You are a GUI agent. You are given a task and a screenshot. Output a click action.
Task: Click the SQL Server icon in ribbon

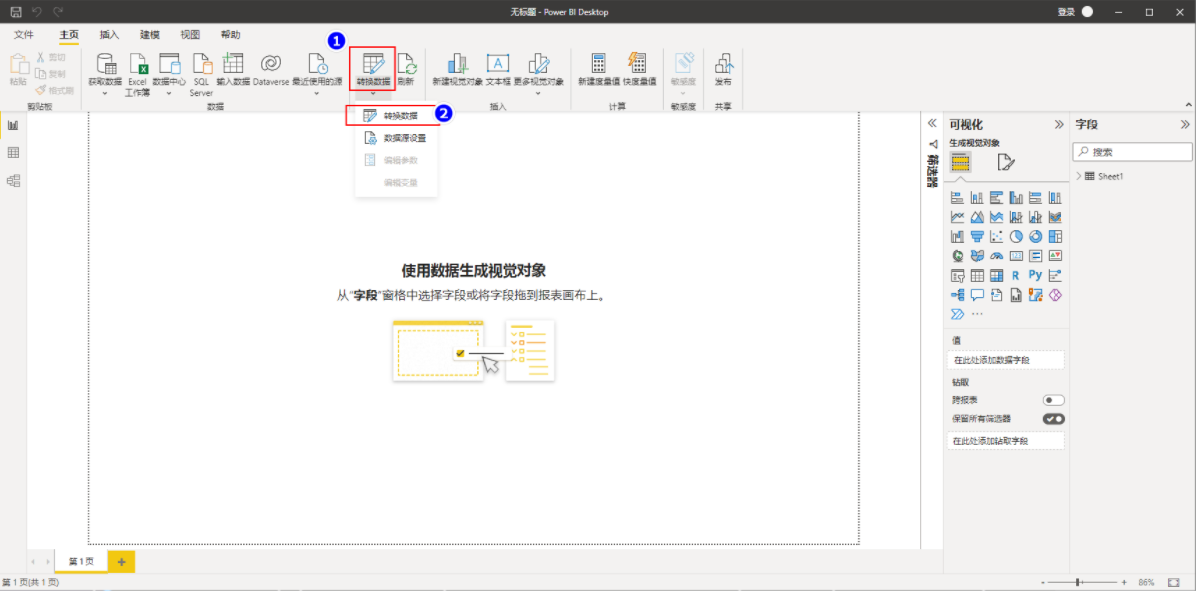201,73
